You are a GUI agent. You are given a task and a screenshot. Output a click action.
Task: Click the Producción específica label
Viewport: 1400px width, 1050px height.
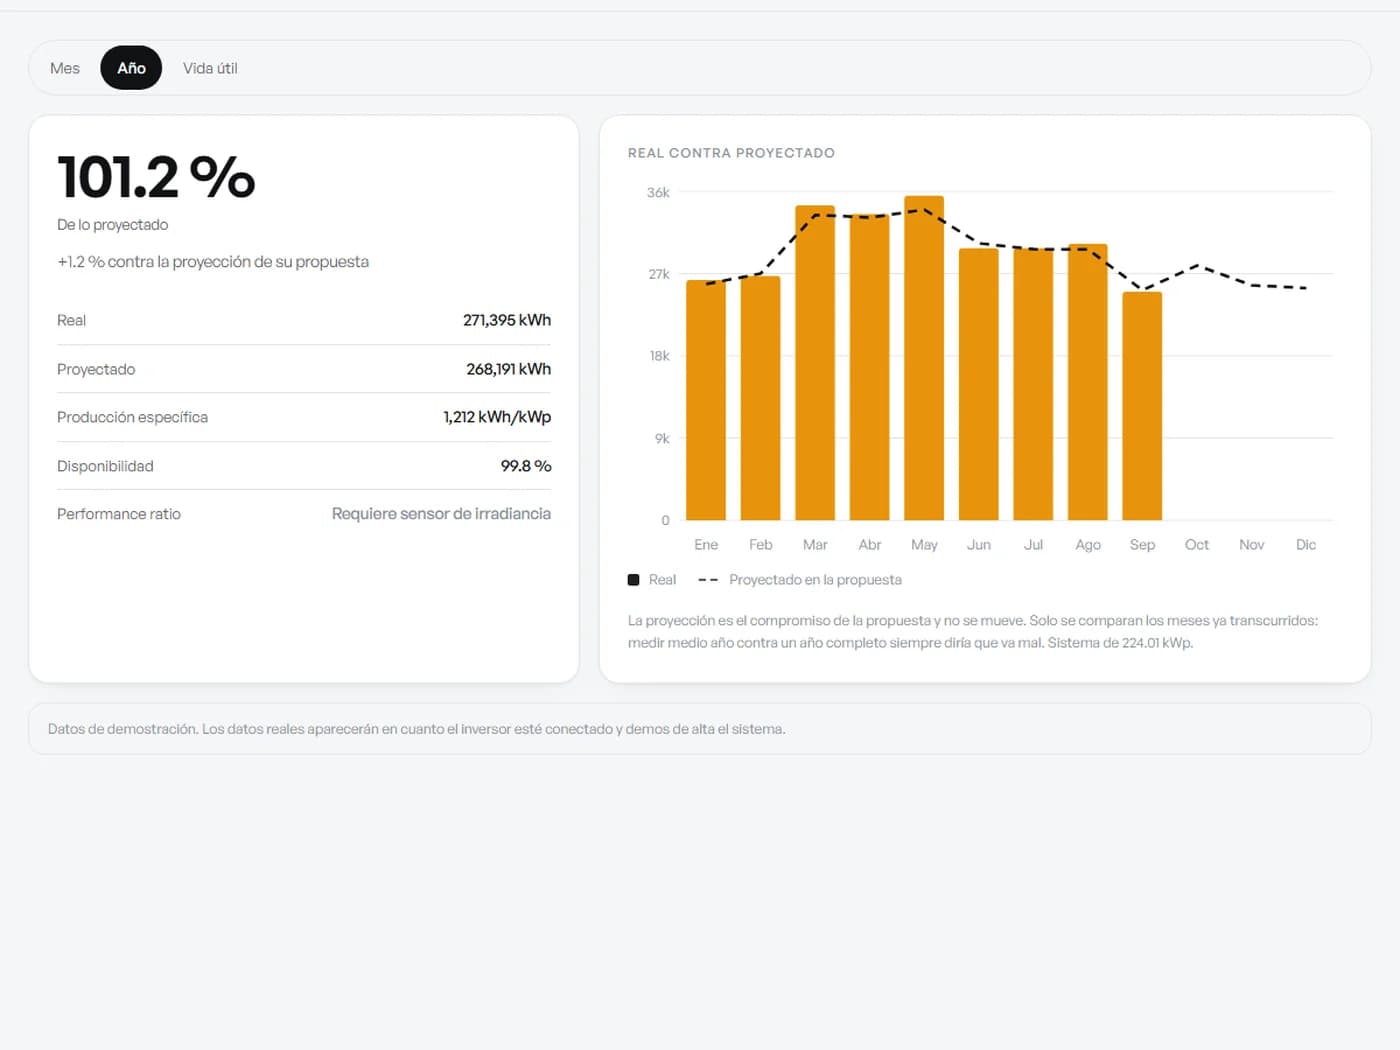(132, 417)
